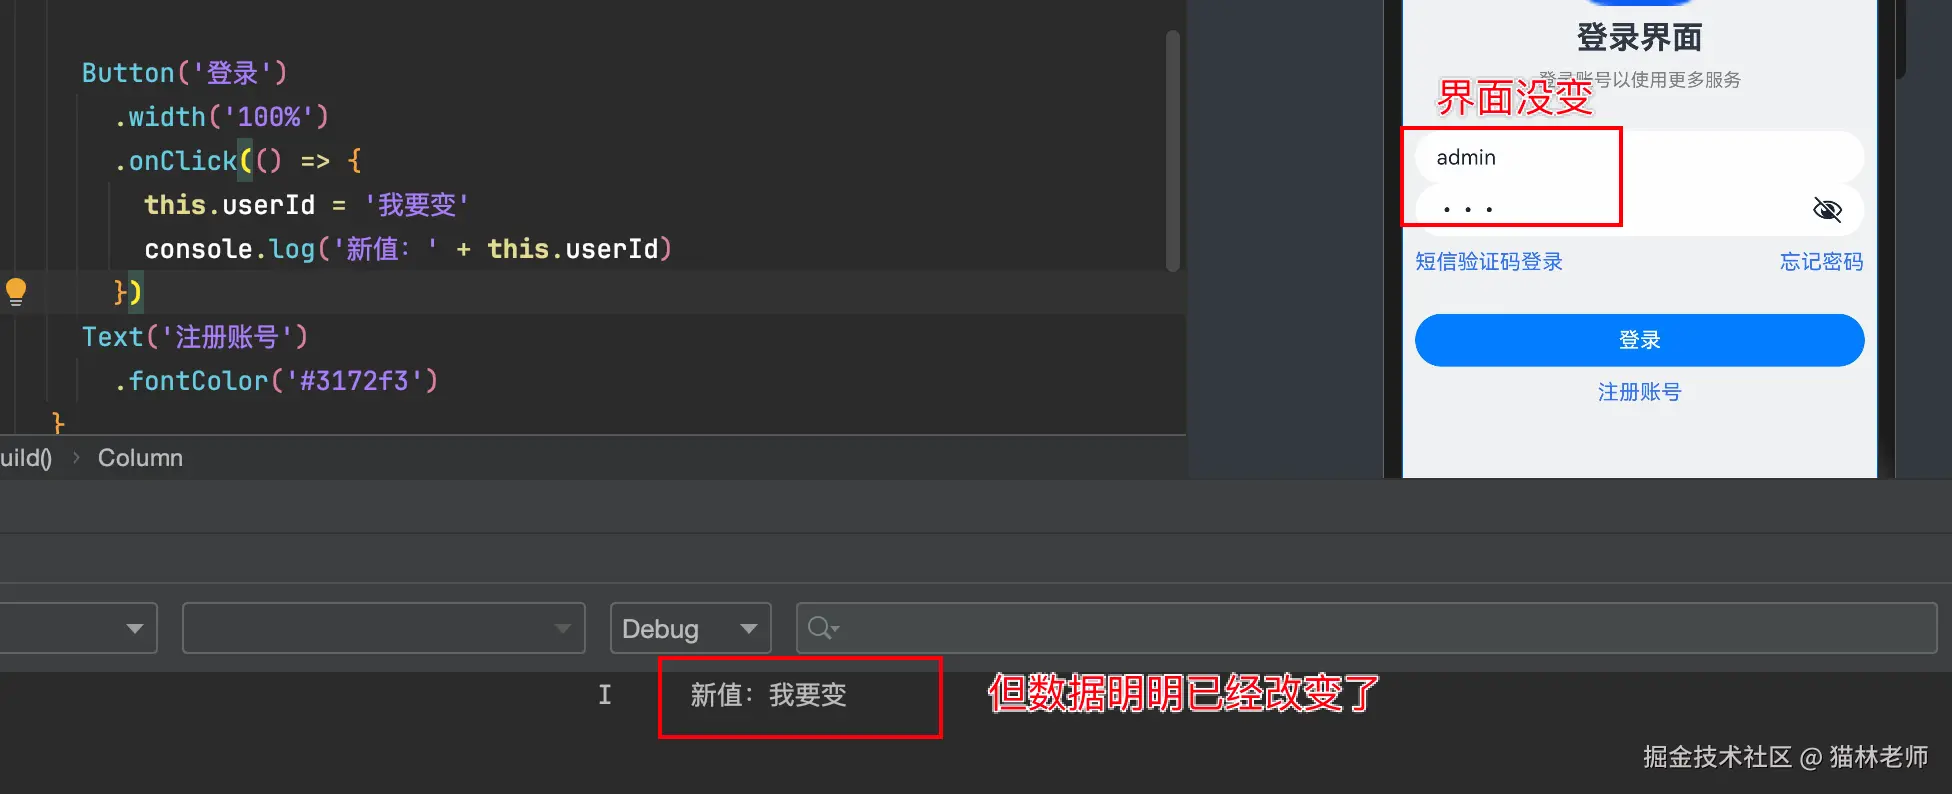Click the search magnifier icon in log filter

pyautogui.click(x=822, y=628)
